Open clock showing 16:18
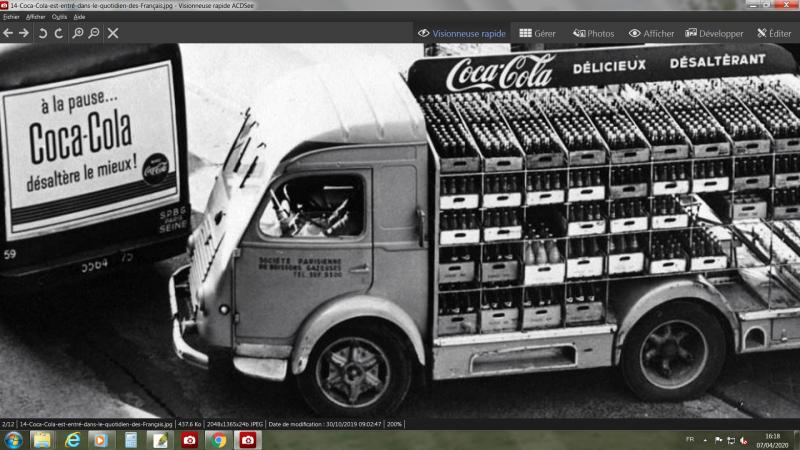 coord(772,440)
